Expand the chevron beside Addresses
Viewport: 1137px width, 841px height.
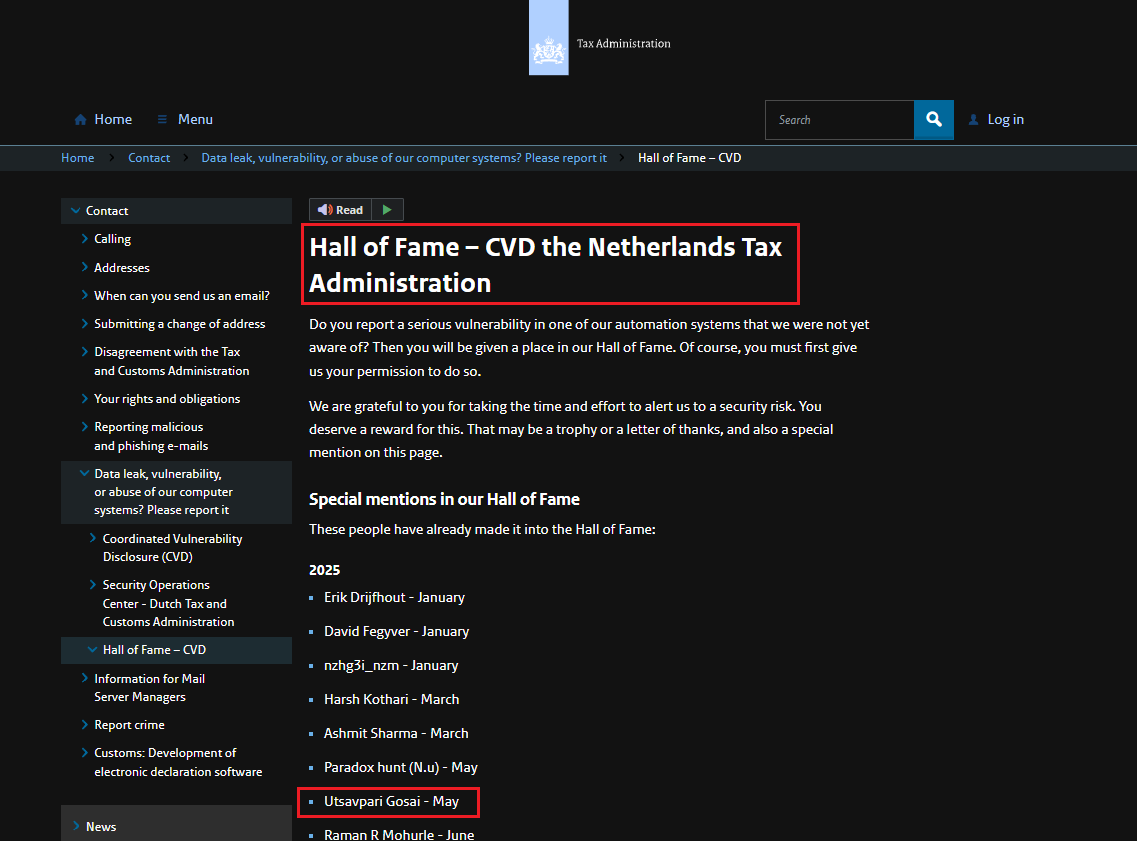[85, 267]
